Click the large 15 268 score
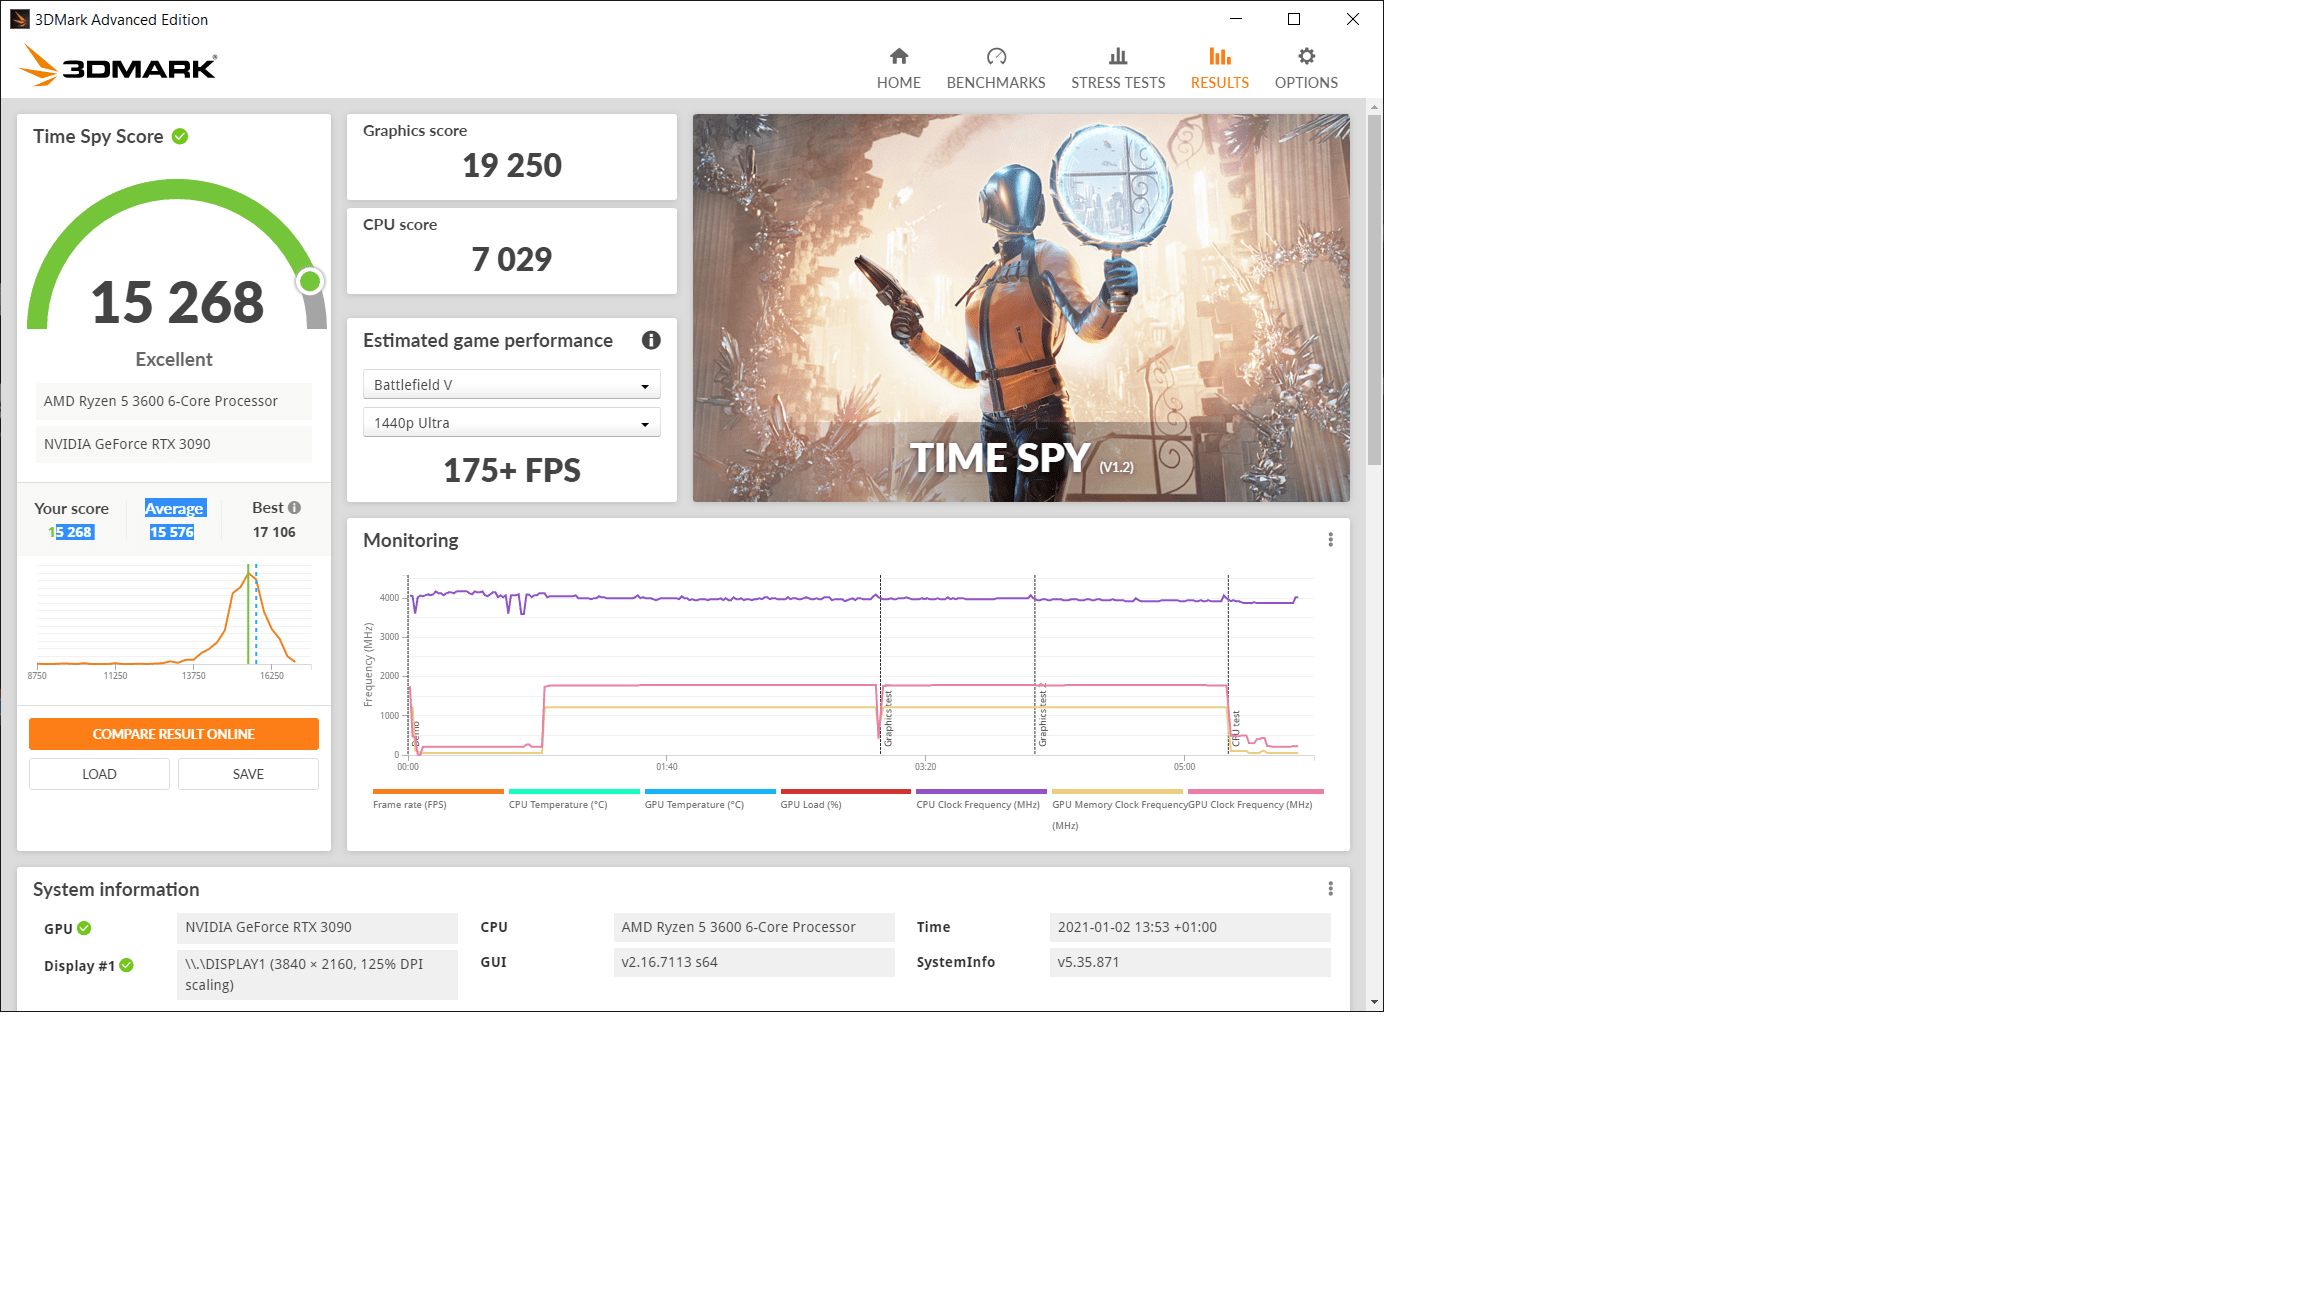Viewport: 2304px width, 1296px height. point(177,302)
